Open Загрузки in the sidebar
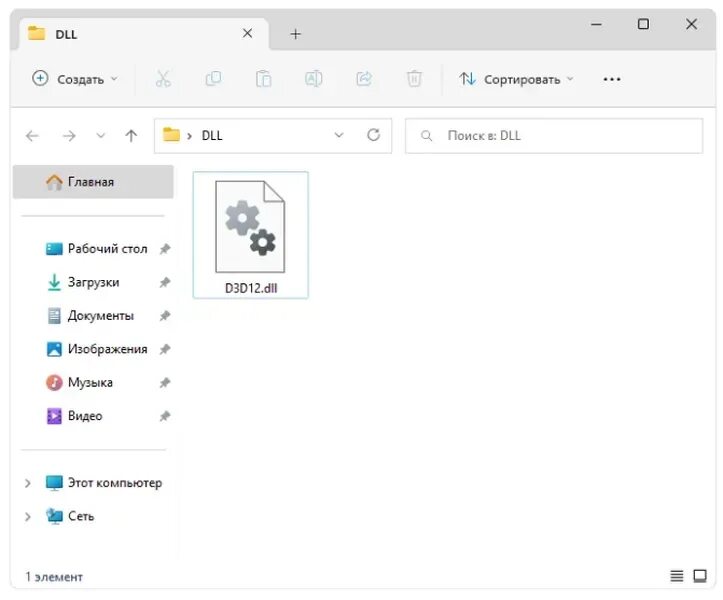This screenshot has width=723, height=600. click(83, 282)
